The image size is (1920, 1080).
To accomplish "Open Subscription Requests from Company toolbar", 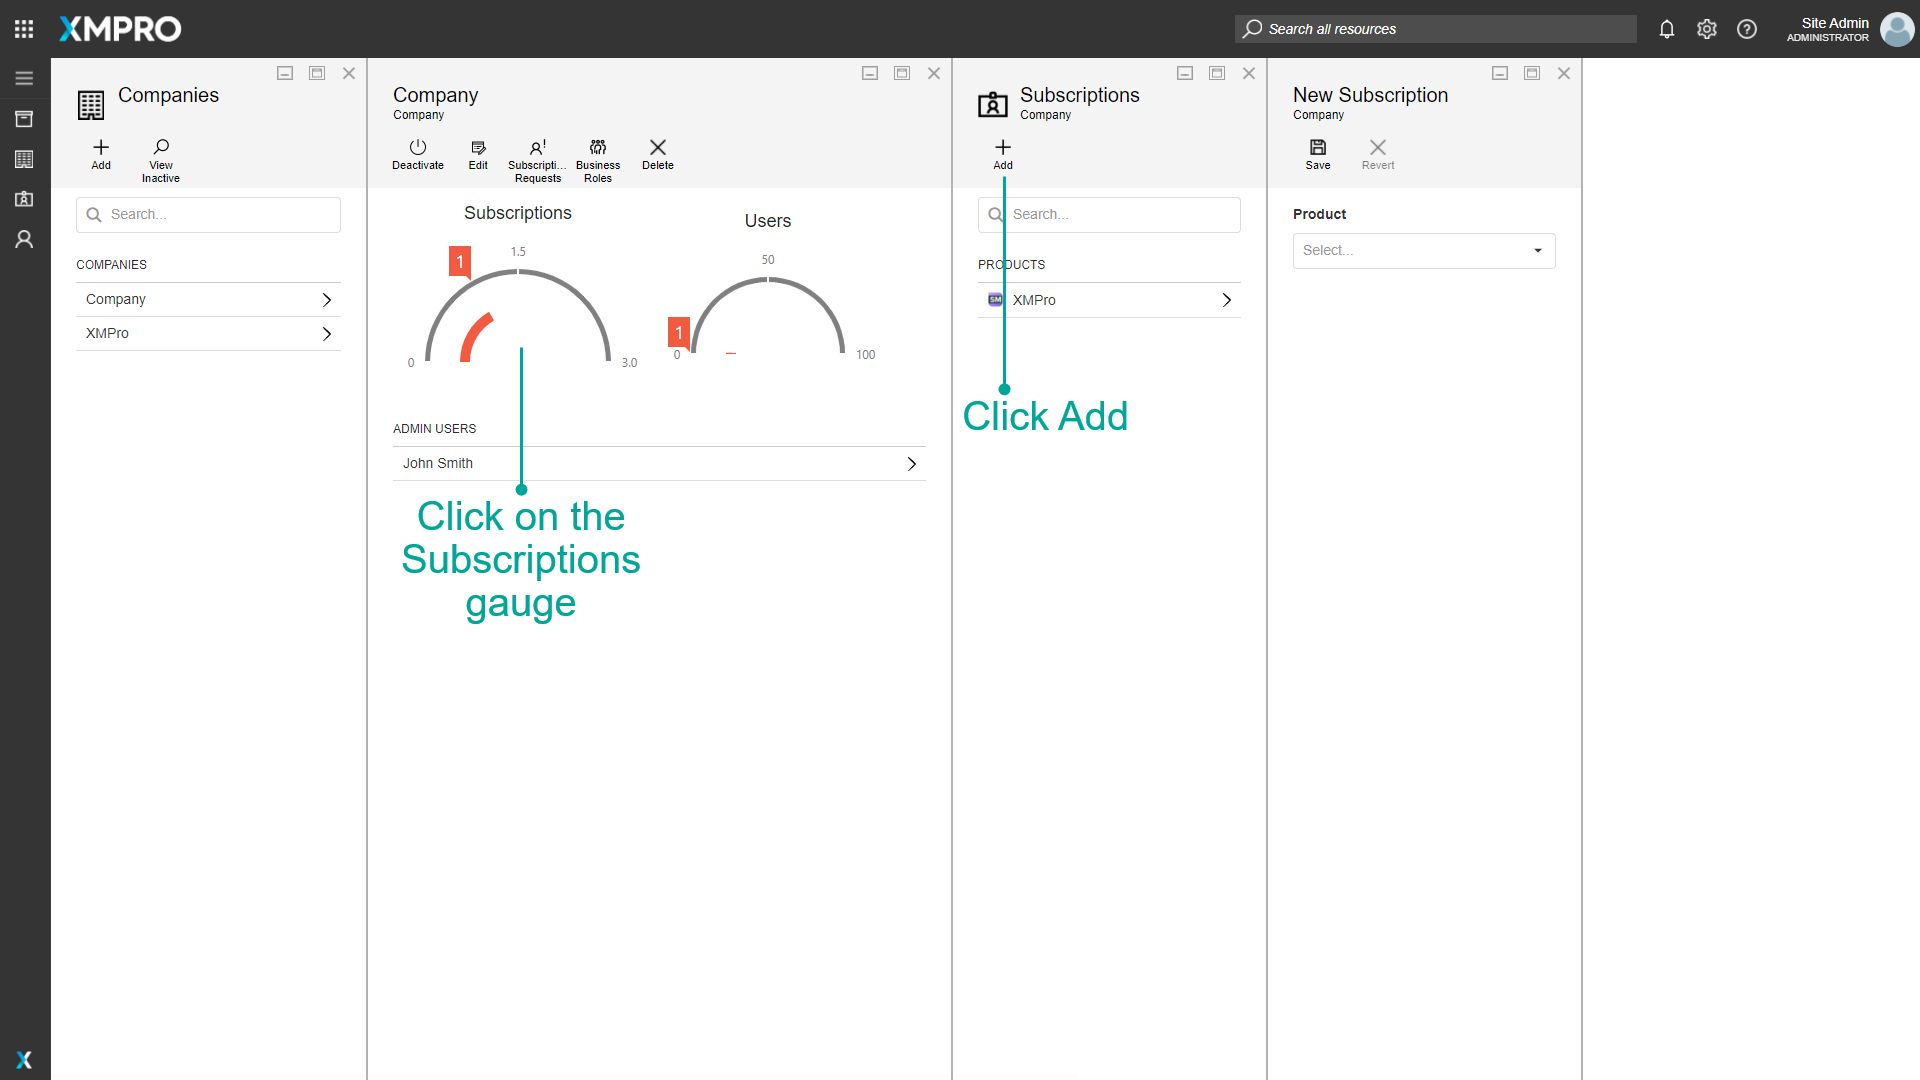I will [537, 160].
